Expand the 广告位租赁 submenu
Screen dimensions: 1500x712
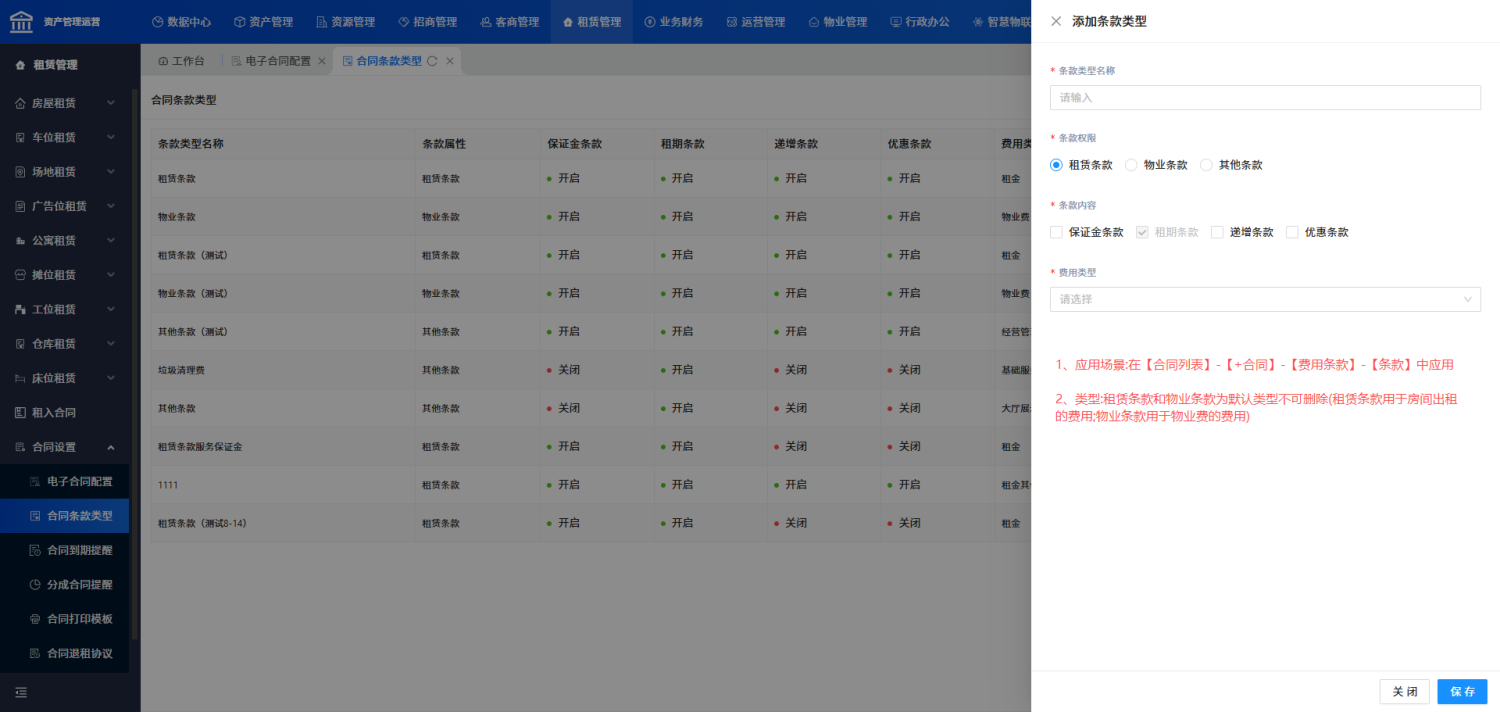click(x=111, y=206)
